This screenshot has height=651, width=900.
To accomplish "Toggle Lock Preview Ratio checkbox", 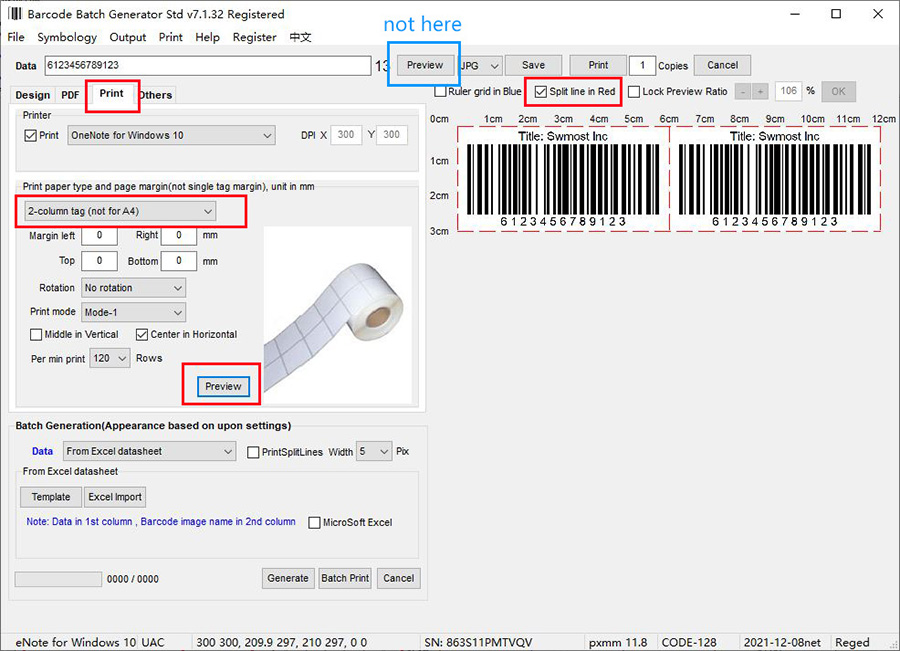I will [634, 91].
